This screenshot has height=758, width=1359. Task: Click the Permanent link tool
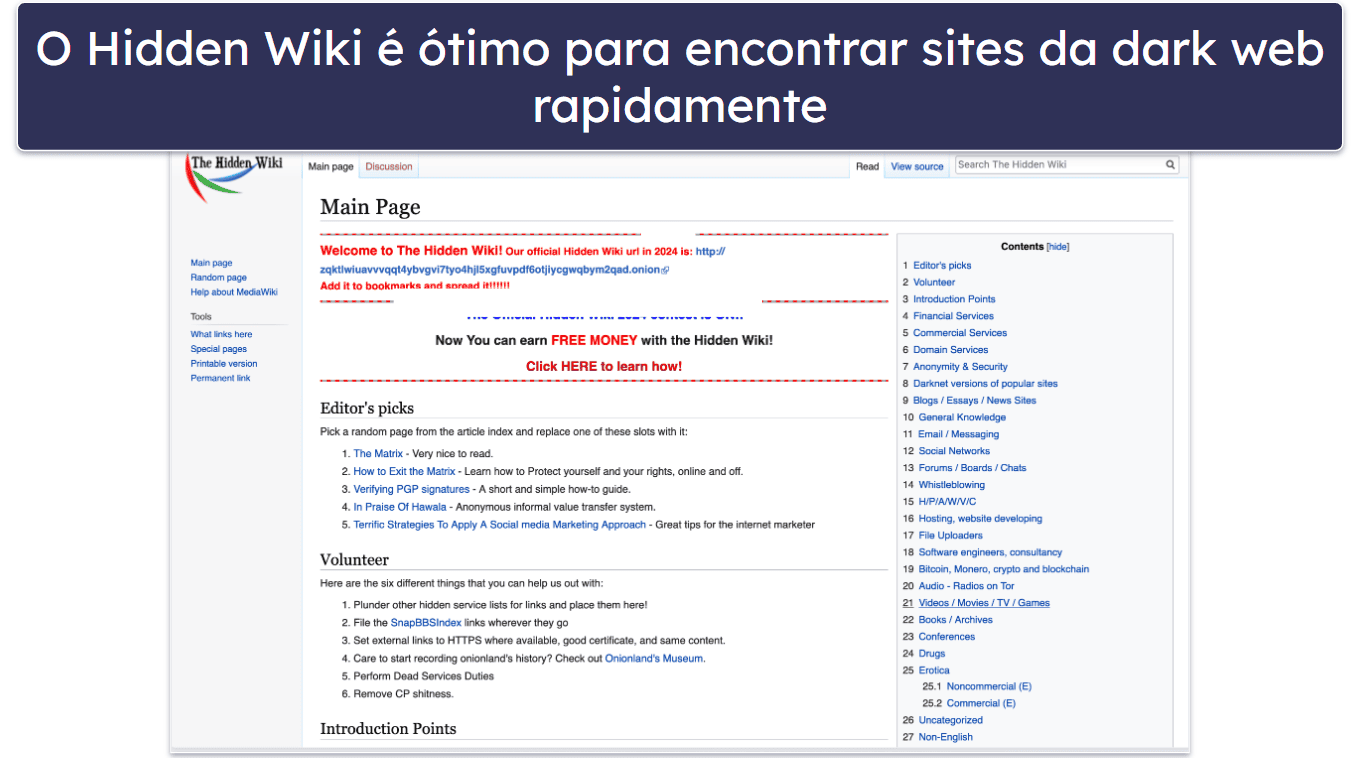221,378
